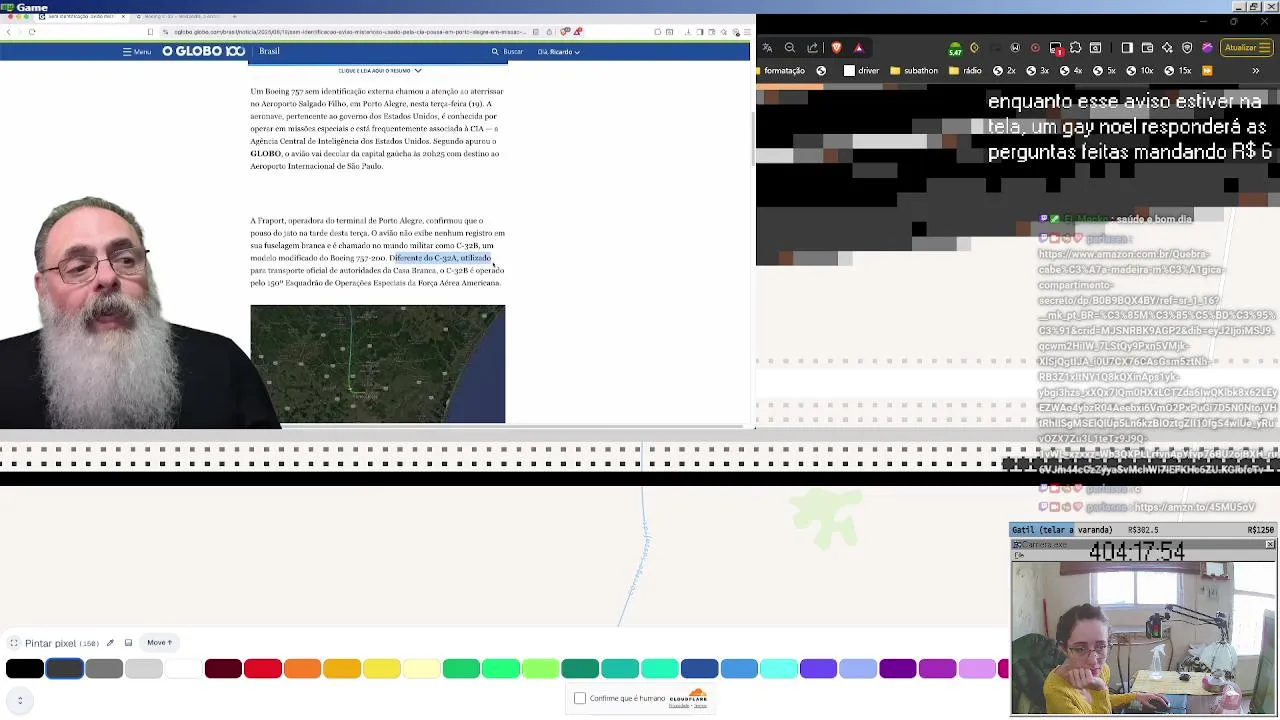Click the up-down expand palette button
Image resolution: width=1280 pixels, height=720 pixels.
pyautogui.click(x=19, y=700)
